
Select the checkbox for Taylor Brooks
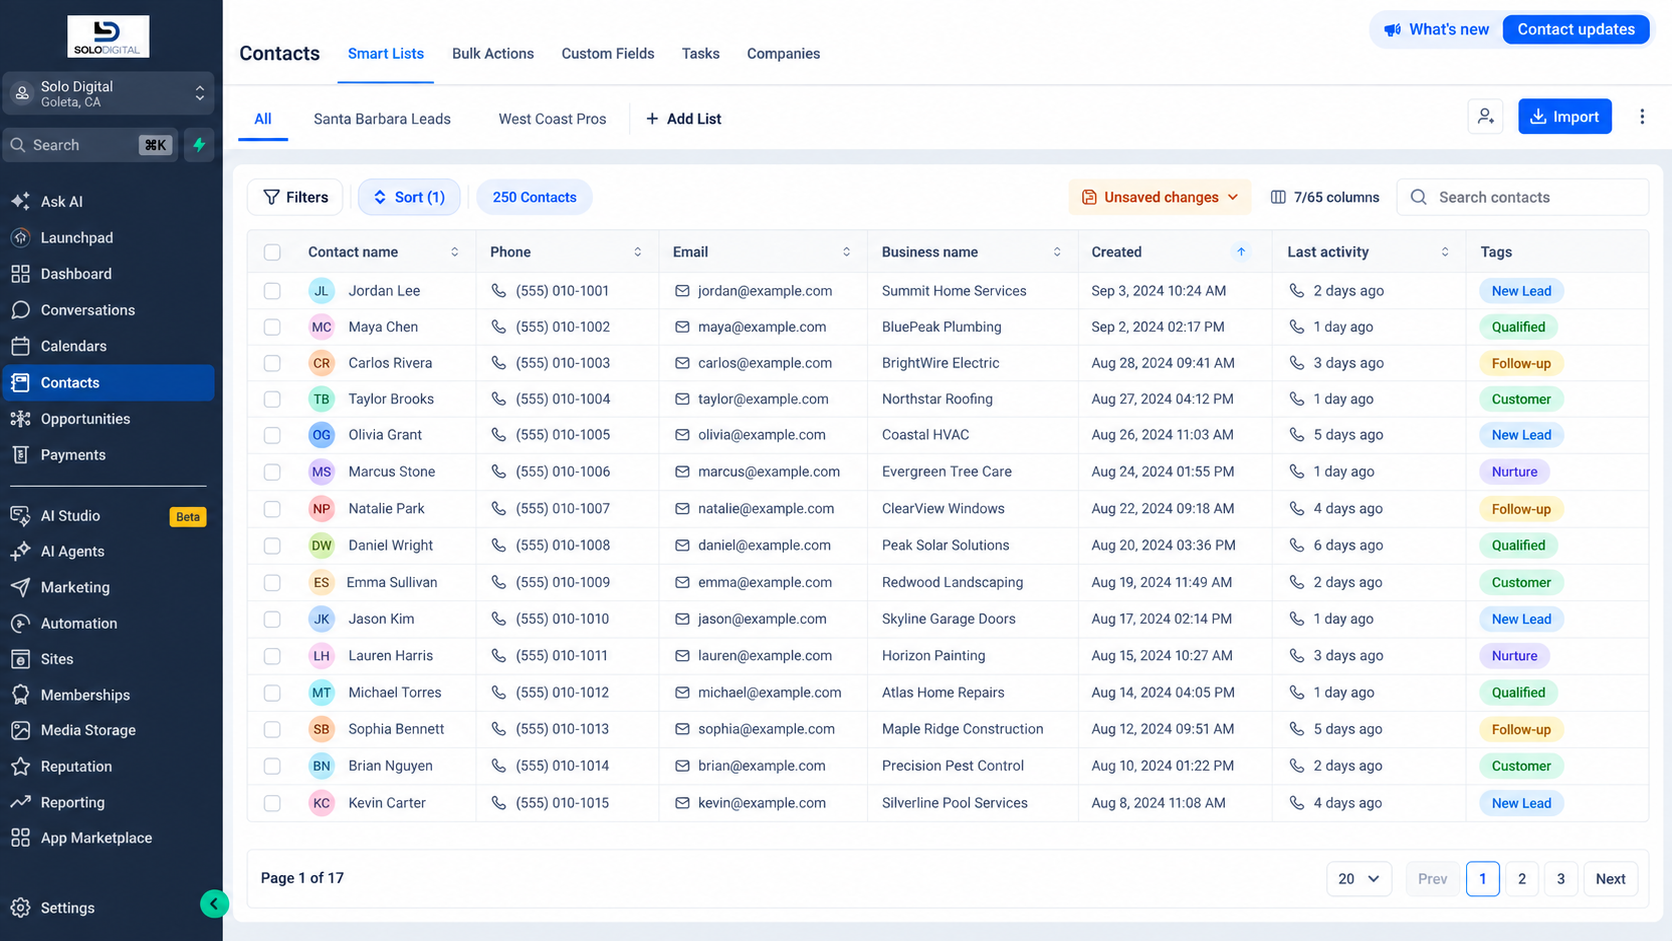coord(272,399)
